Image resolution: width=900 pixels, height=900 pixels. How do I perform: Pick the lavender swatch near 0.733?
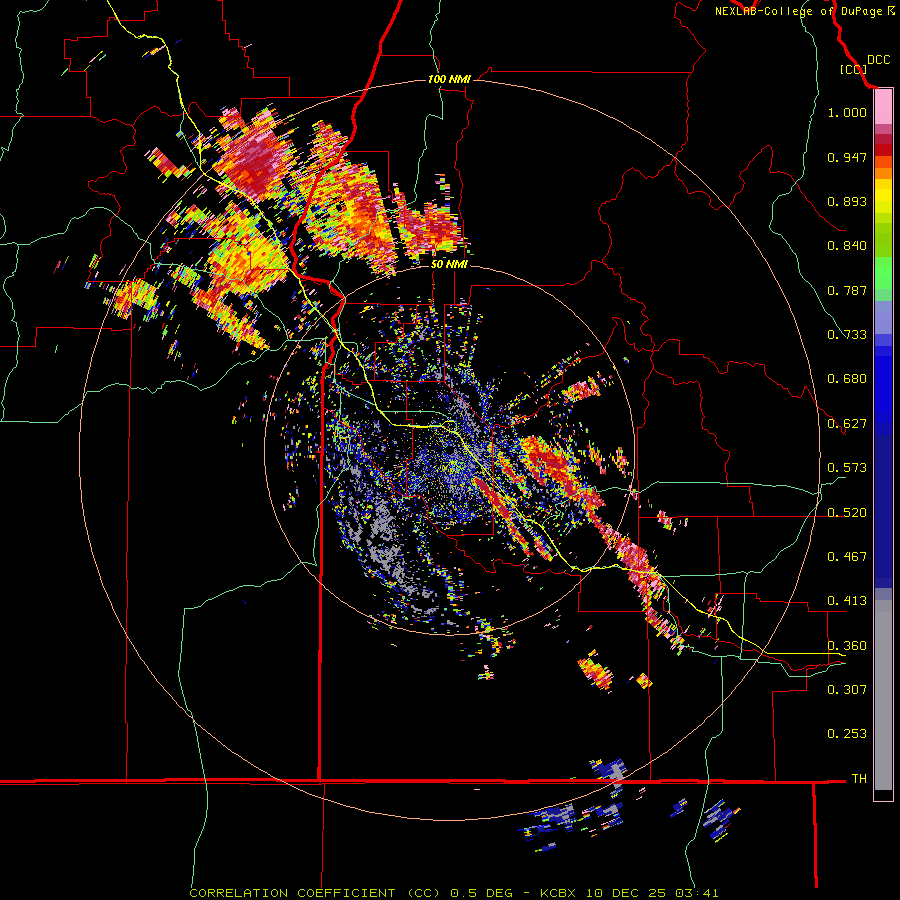pos(883,317)
